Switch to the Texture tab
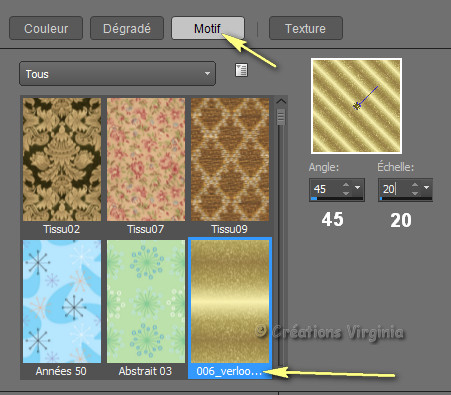 (306, 28)
